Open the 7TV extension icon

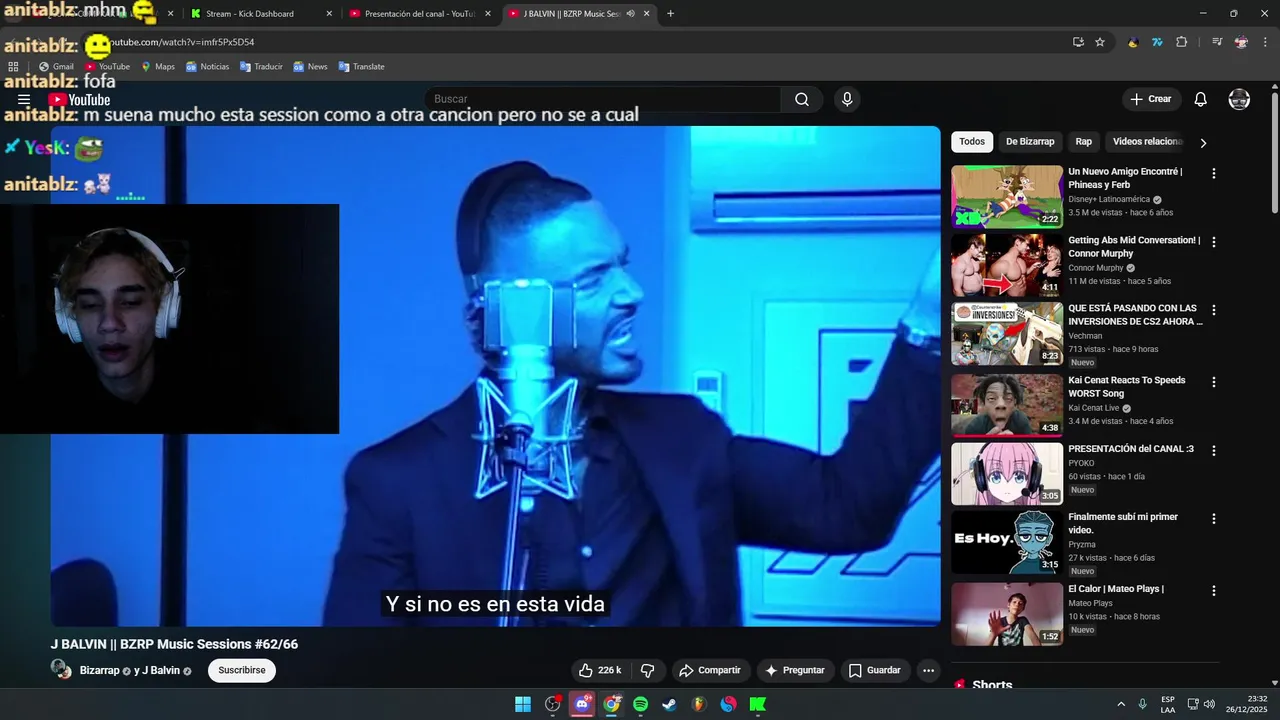[1157, 42]
